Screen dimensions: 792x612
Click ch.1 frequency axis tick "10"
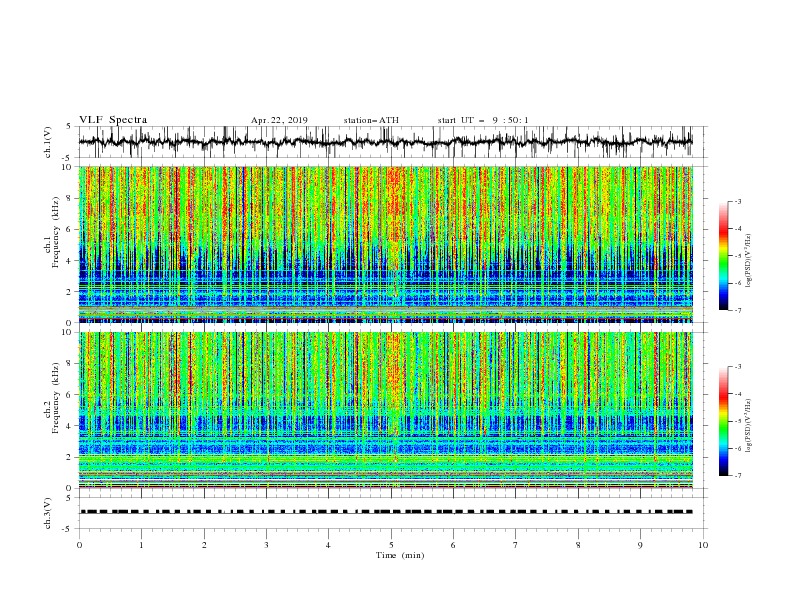[x=67, y=167]
